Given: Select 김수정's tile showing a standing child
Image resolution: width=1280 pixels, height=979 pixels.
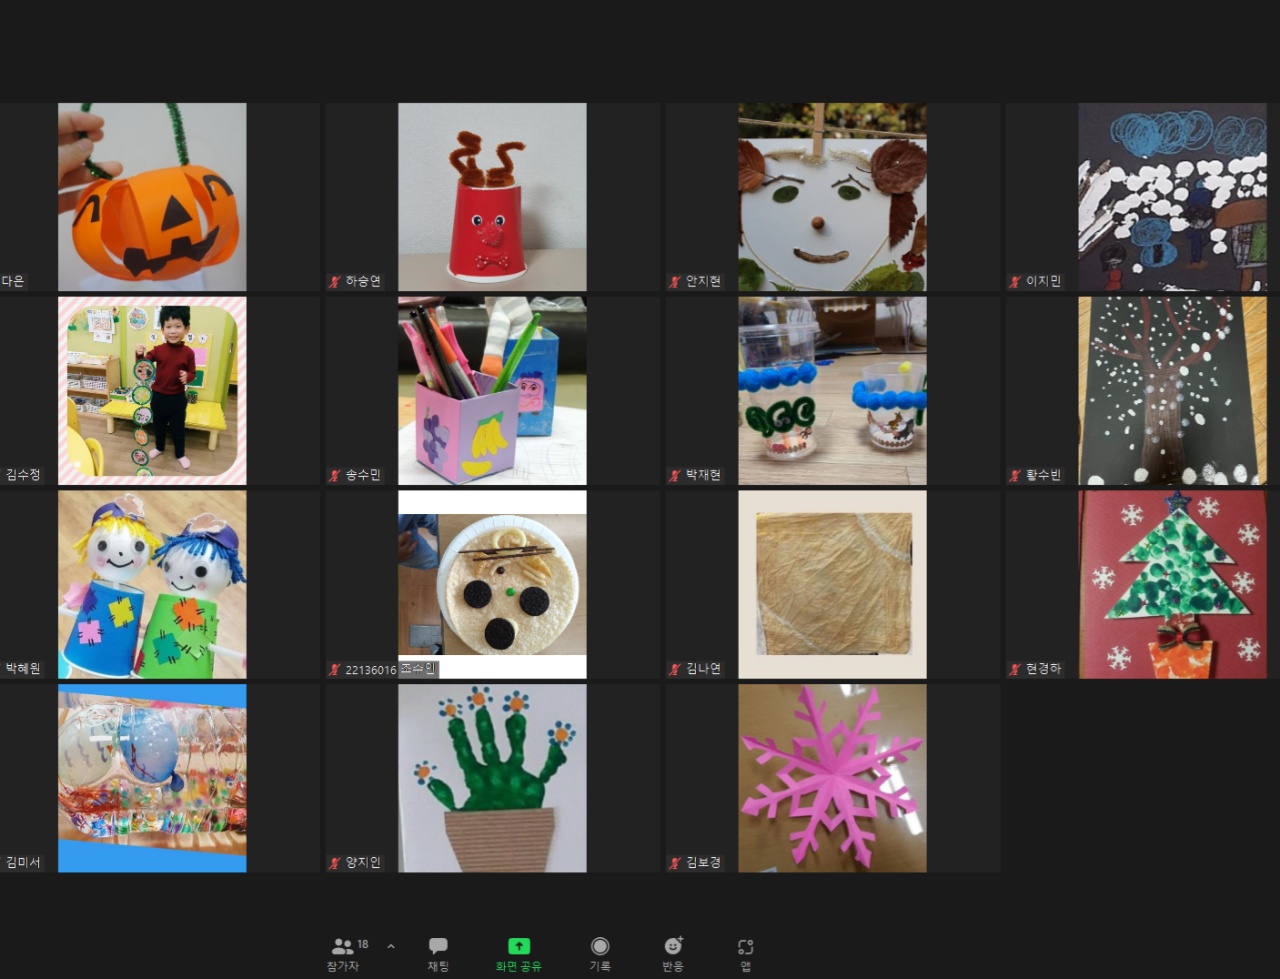Looking at the screenshot, I should [x=152, y=390].
